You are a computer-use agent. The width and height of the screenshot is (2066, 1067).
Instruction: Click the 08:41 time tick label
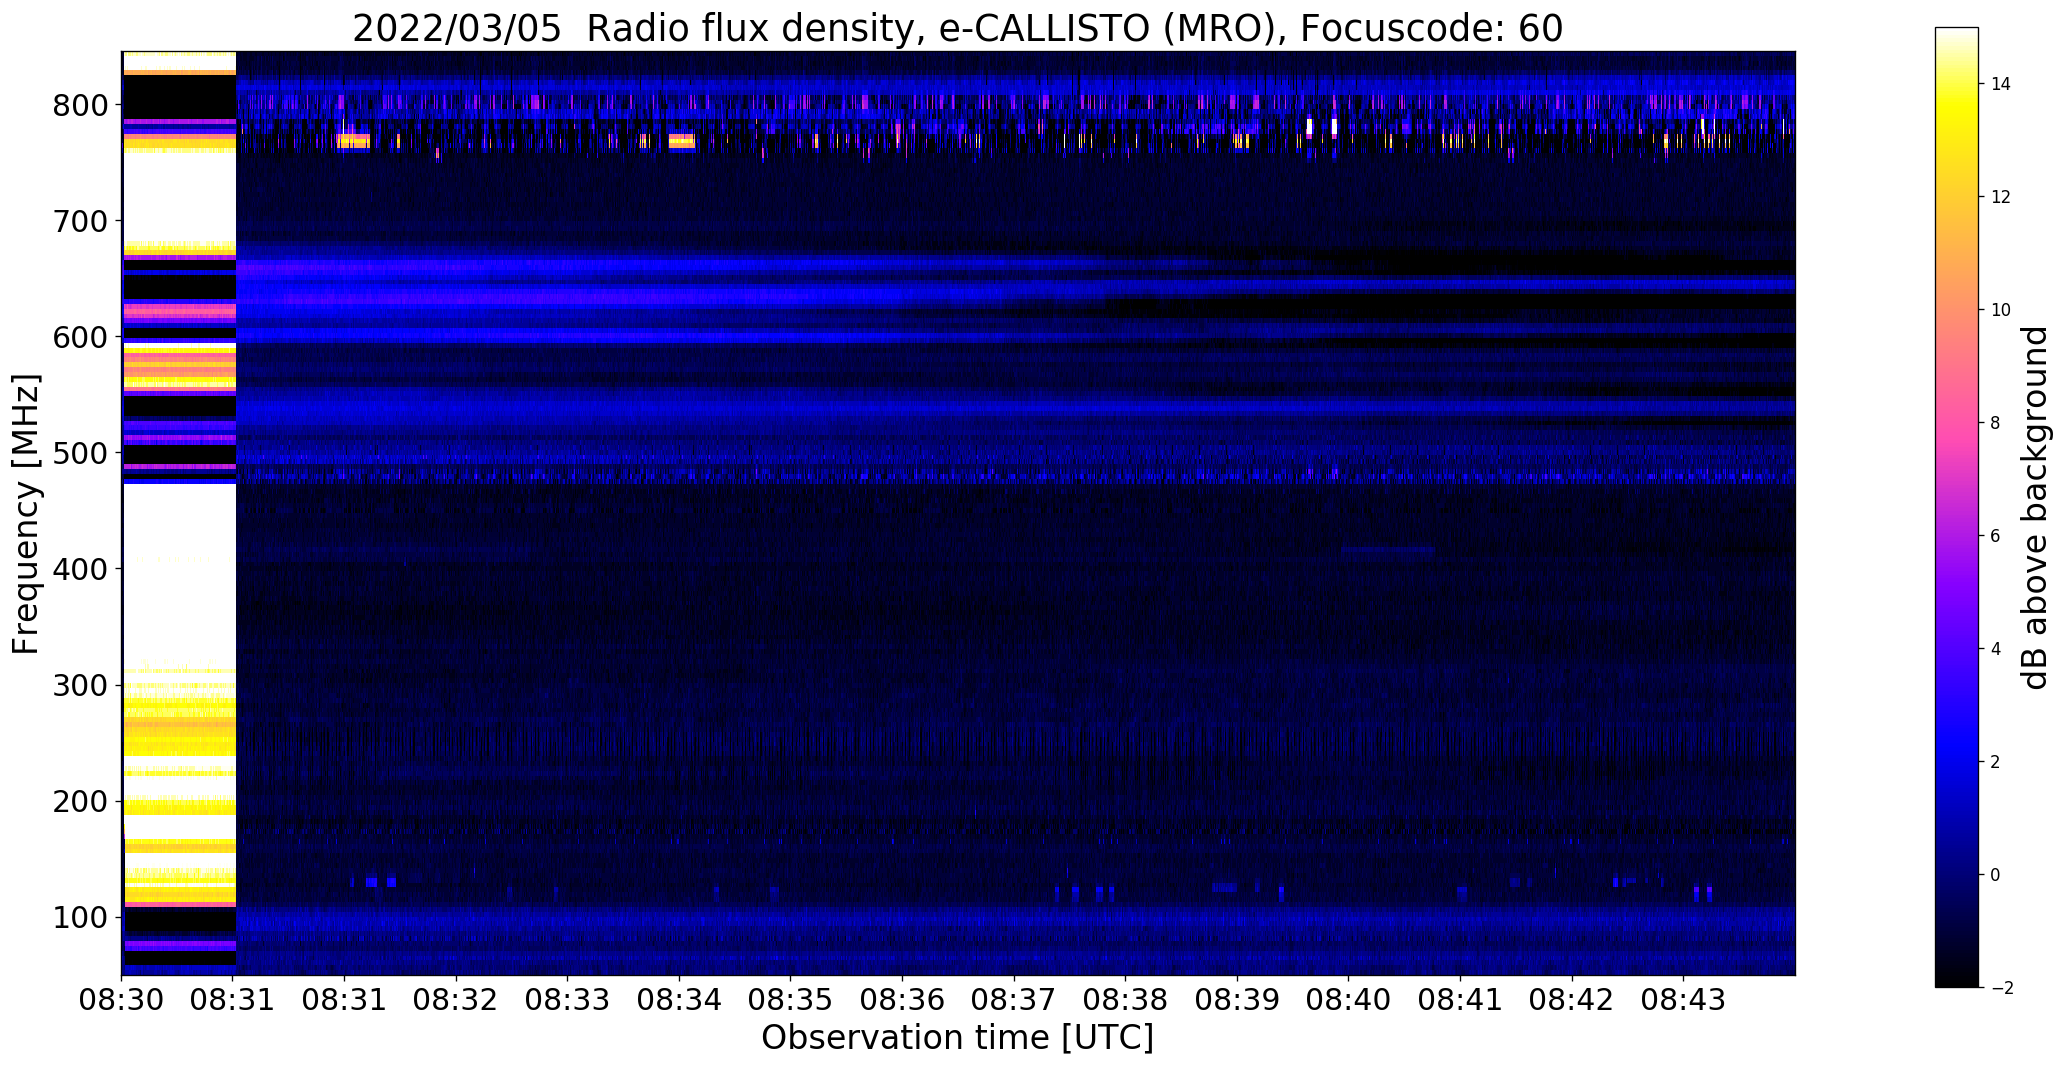pos(1460,1000)
